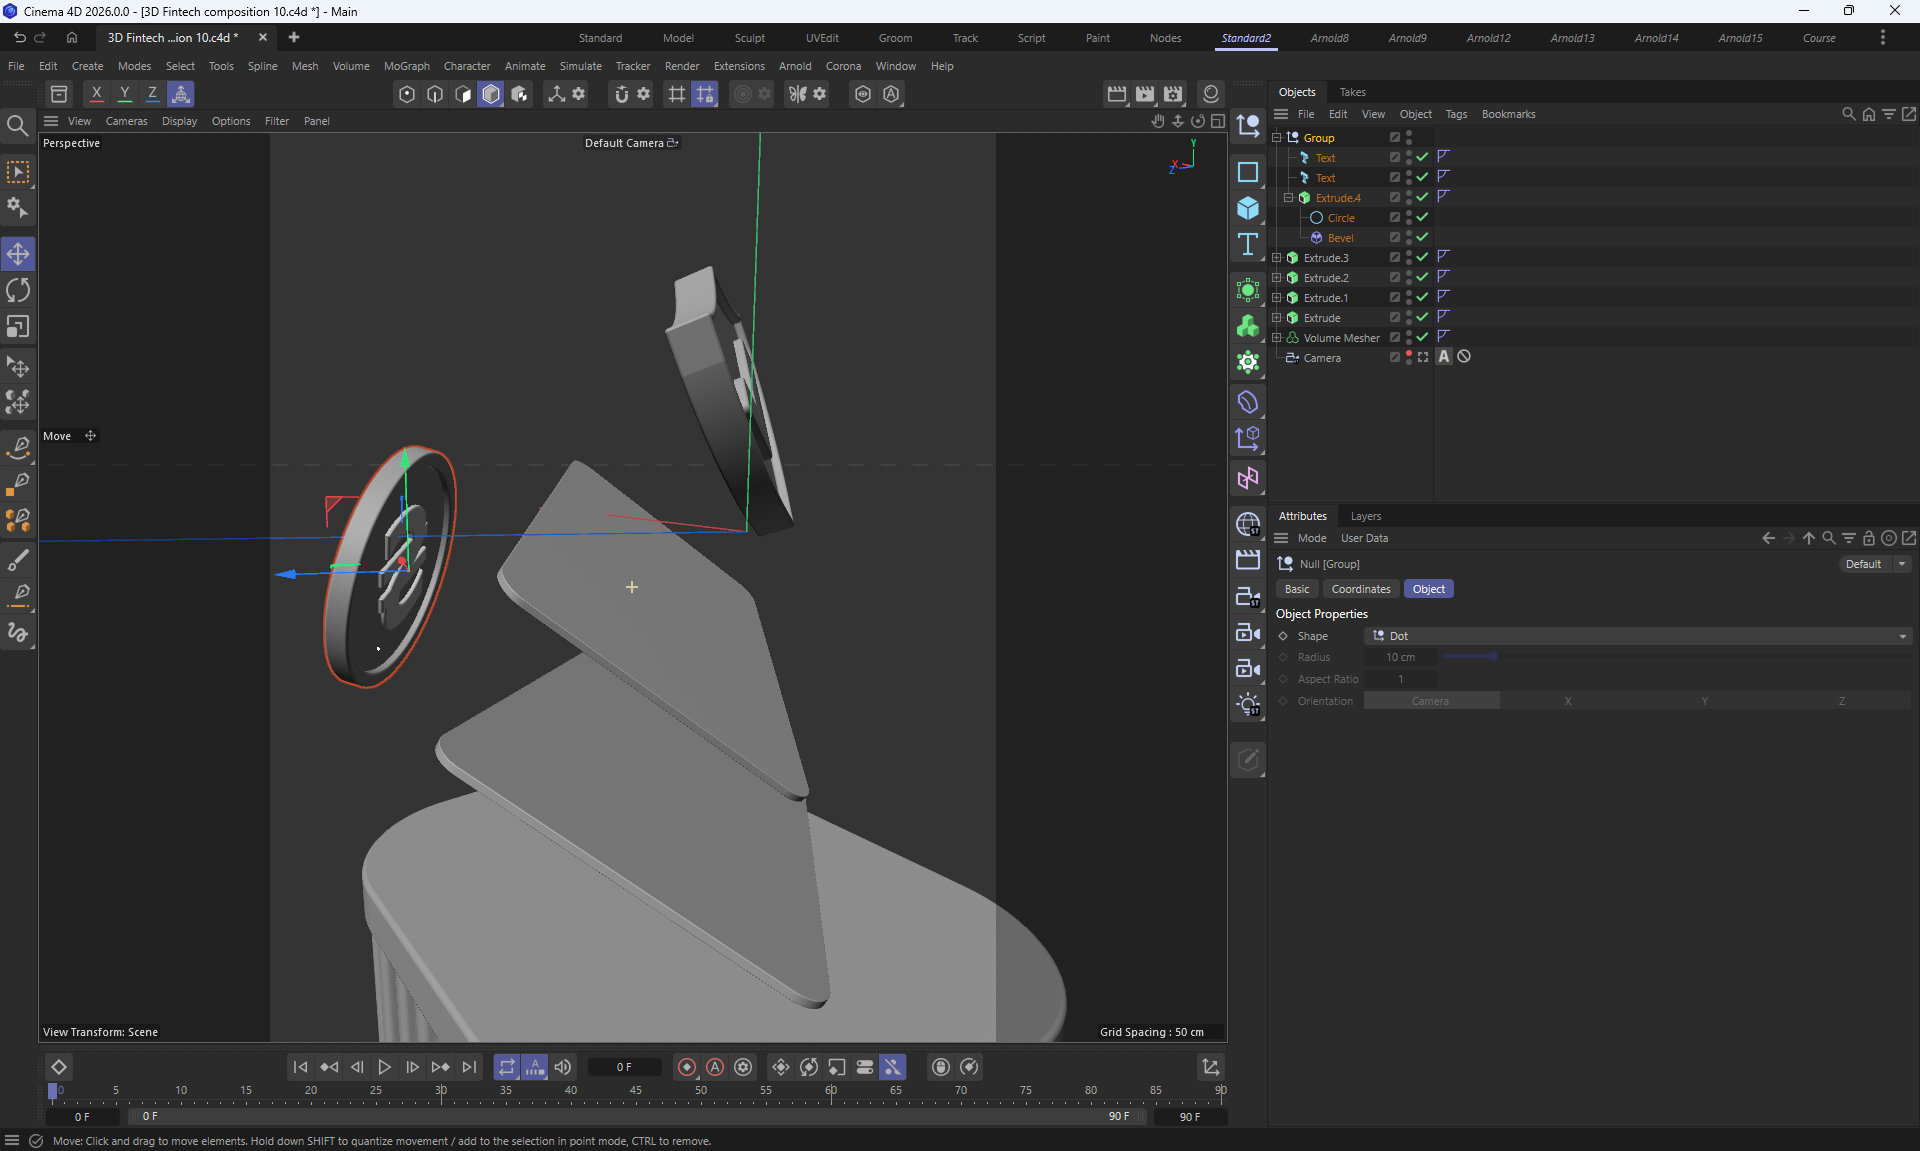Toggle Extrude.3 enable checkmark

(1422, 258)
